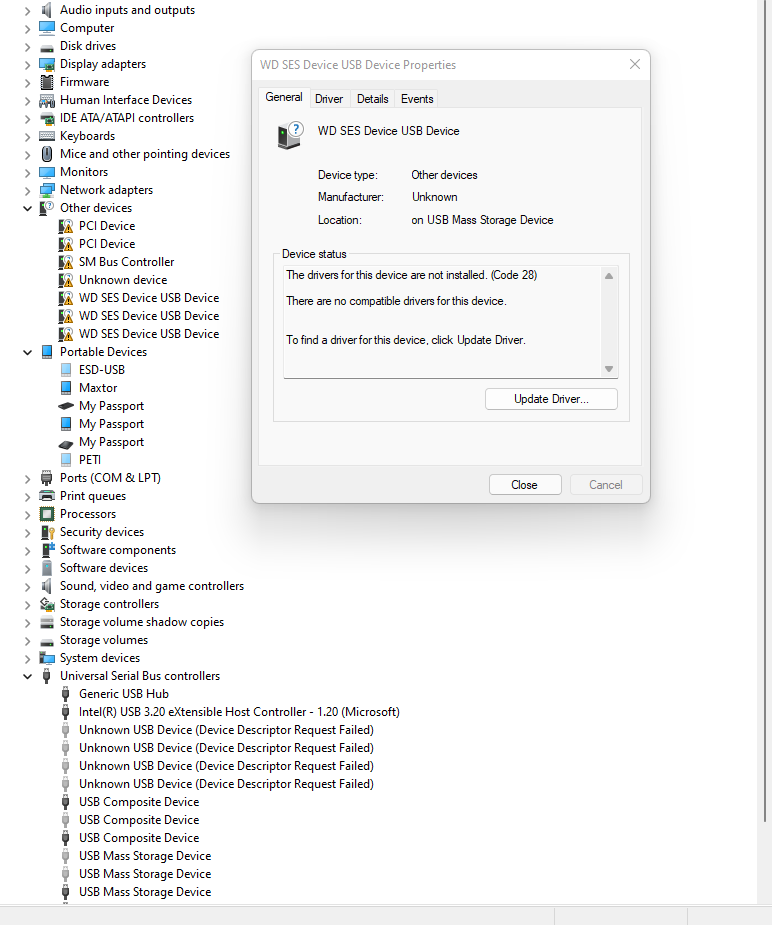
Task: Click the Code 28 status message text
Action: 412,275
